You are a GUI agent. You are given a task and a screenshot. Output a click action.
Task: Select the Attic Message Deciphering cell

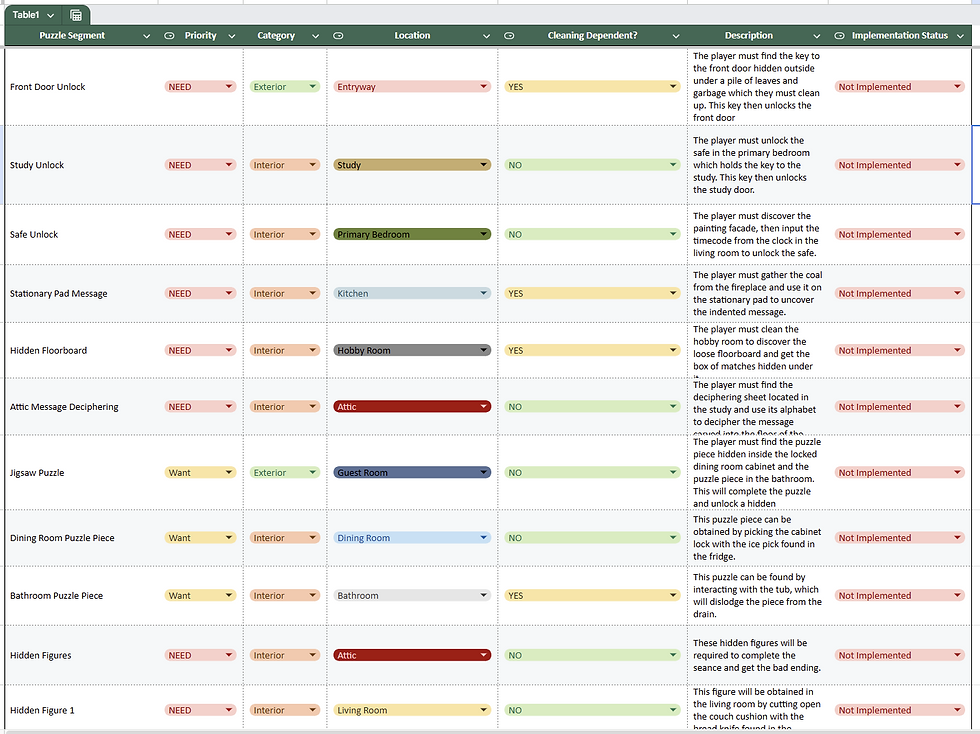[82, 407]
